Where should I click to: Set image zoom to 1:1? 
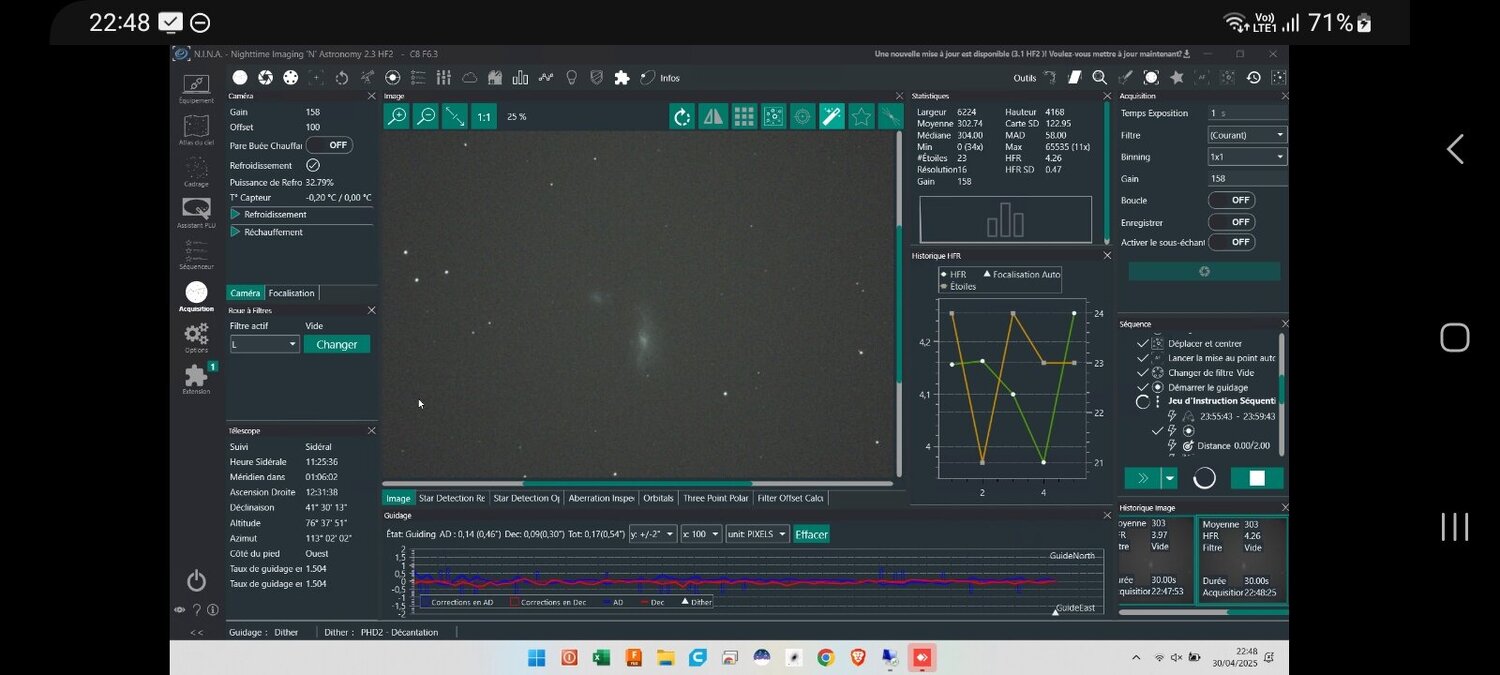coord(484,117)
